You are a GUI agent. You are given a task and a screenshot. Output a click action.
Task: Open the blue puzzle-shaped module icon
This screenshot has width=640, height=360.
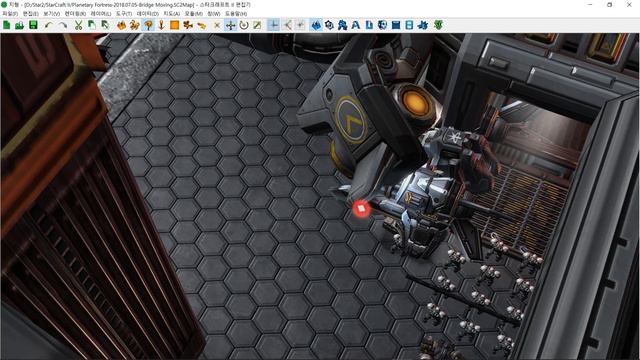[423, 25]
